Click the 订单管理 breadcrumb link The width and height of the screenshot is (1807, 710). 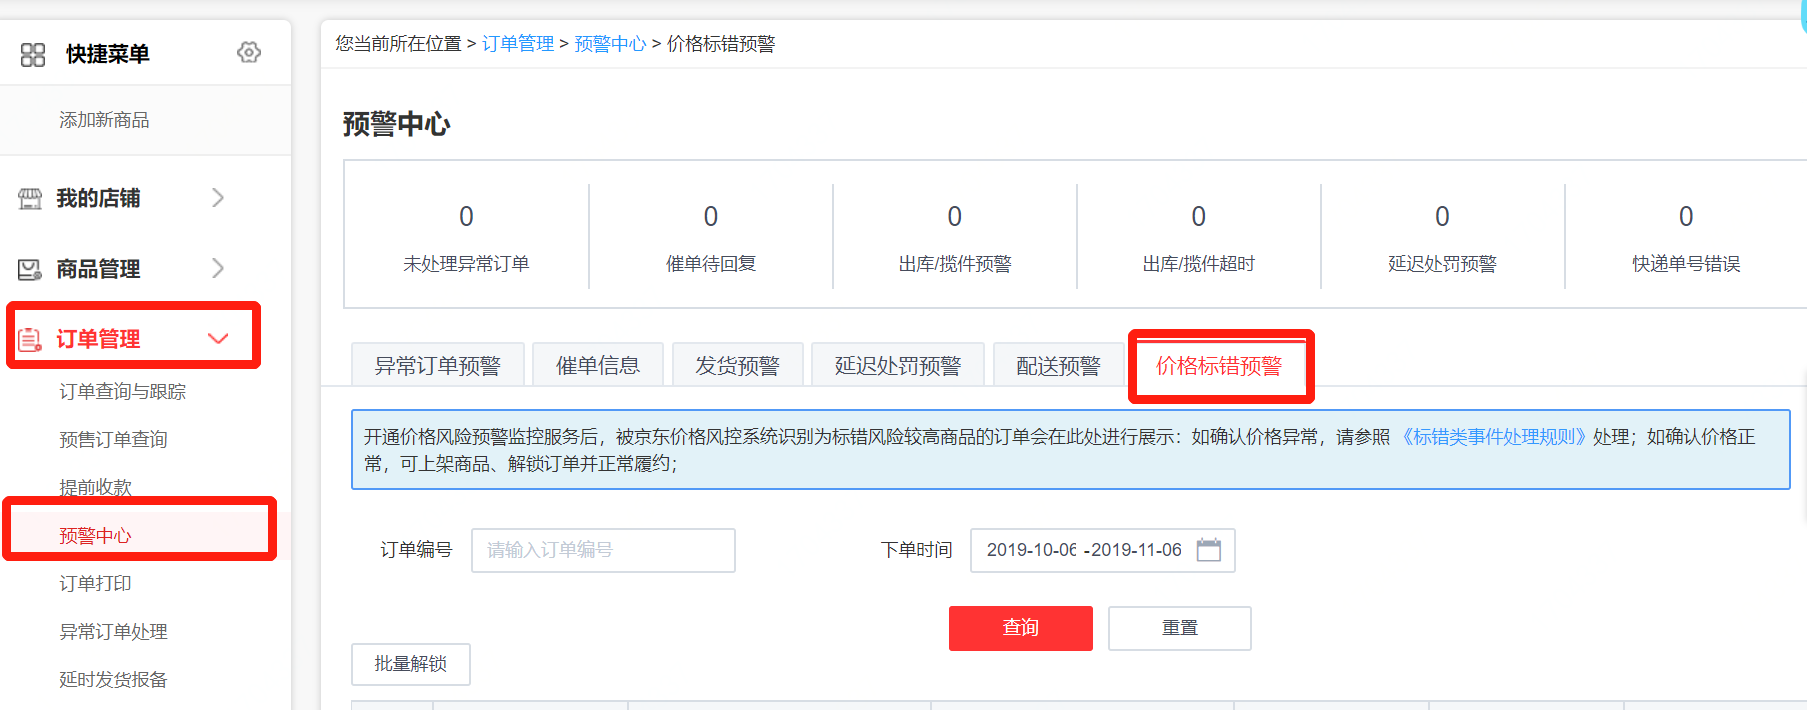pos(518,44)
